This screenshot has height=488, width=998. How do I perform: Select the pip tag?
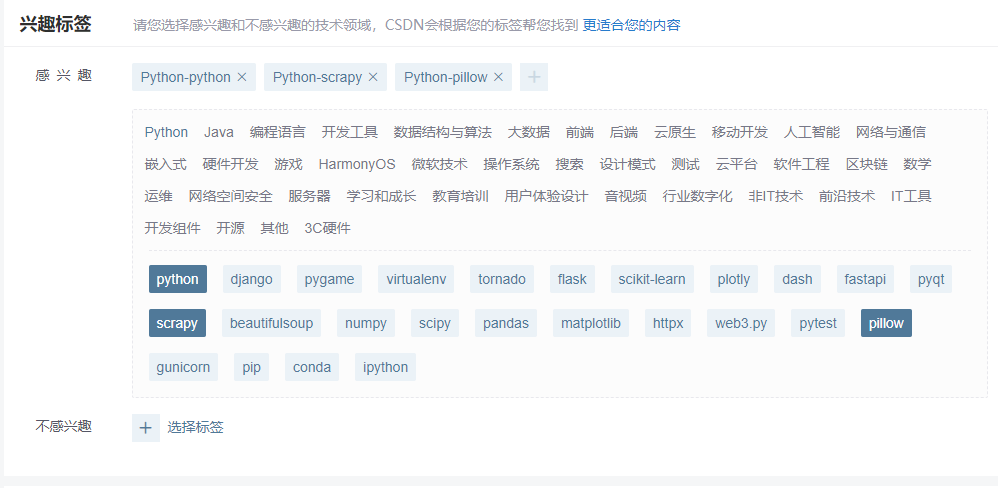251,367
